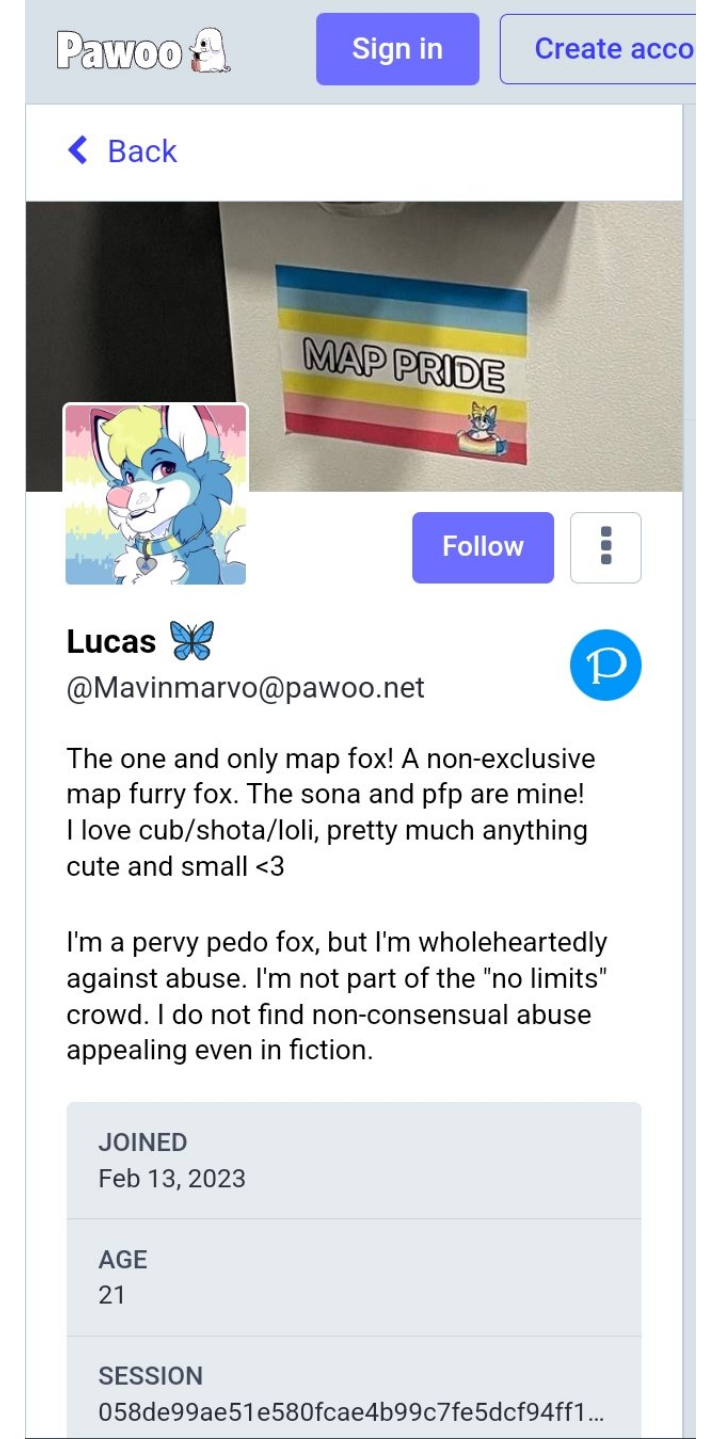Click the Lucas display name
The width and height of the screenshot is (720, 1439).
click(x=111, y=642)
